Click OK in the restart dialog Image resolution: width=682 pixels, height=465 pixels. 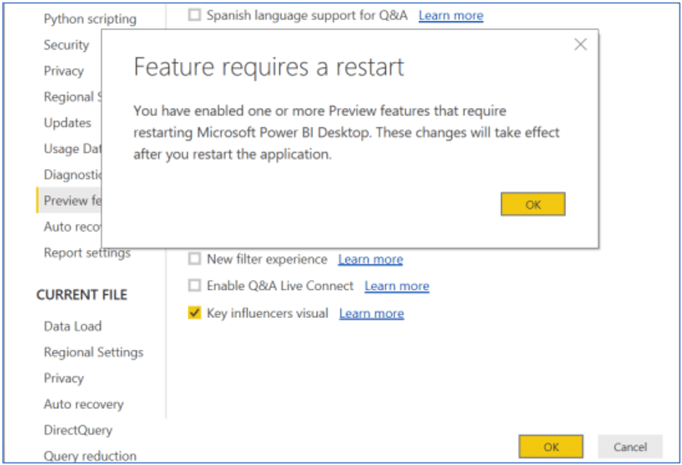tap(533, 204)
